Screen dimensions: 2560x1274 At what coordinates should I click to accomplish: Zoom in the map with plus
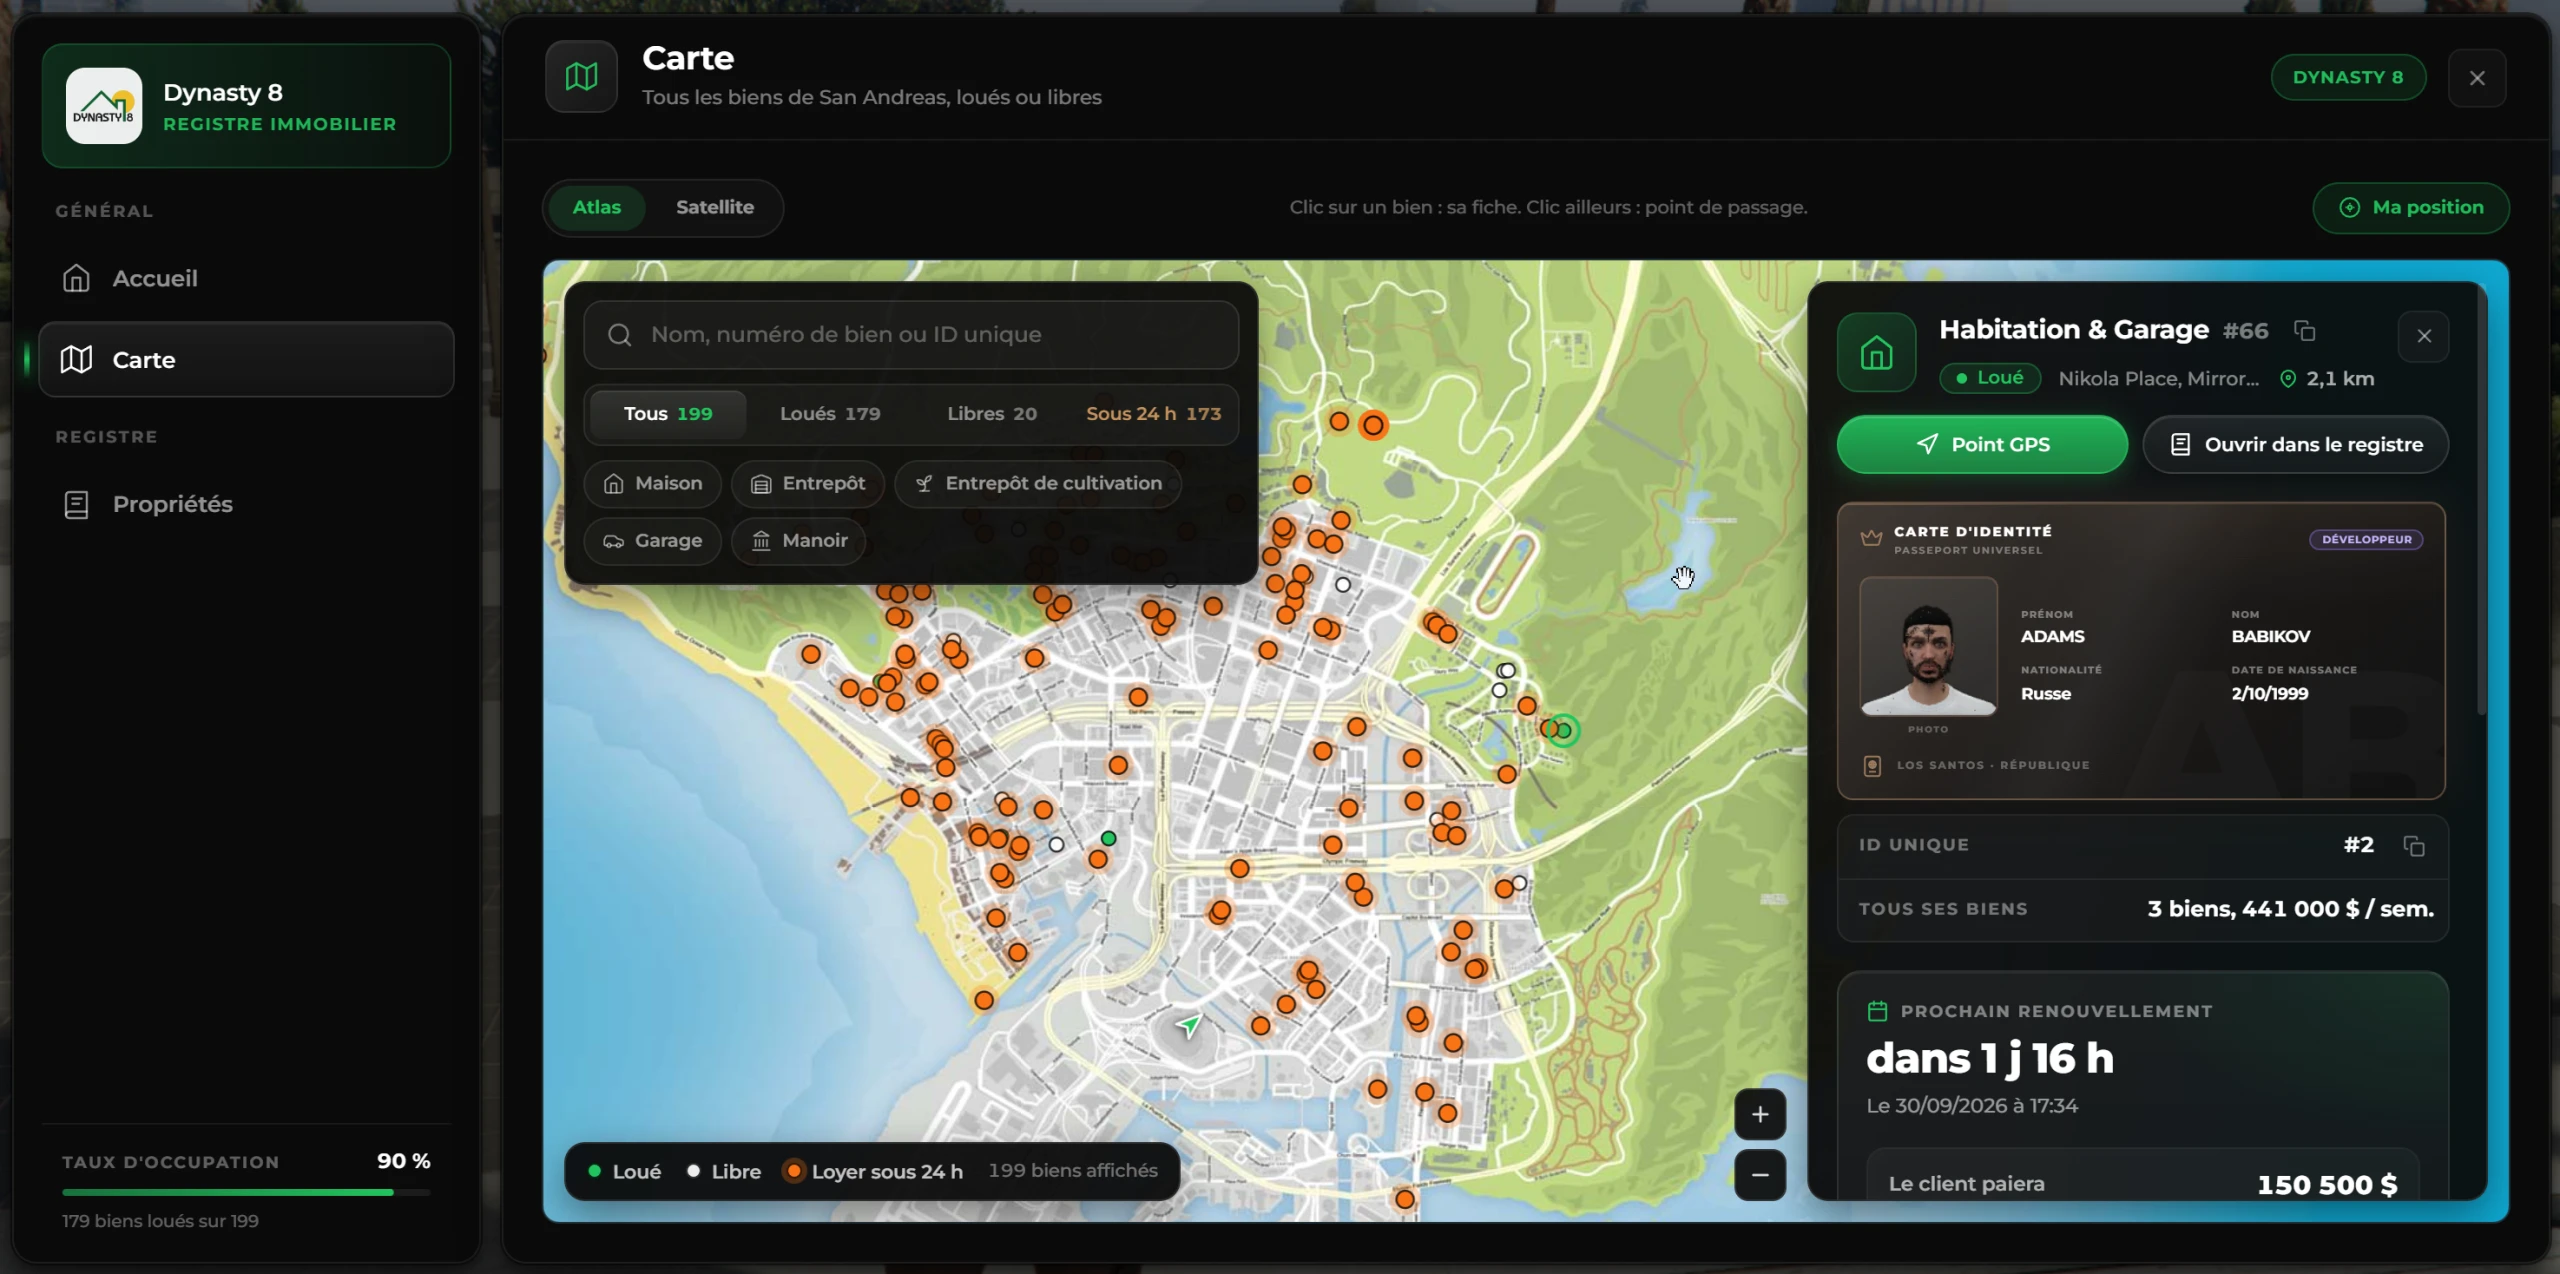tap(1760, 1114)
